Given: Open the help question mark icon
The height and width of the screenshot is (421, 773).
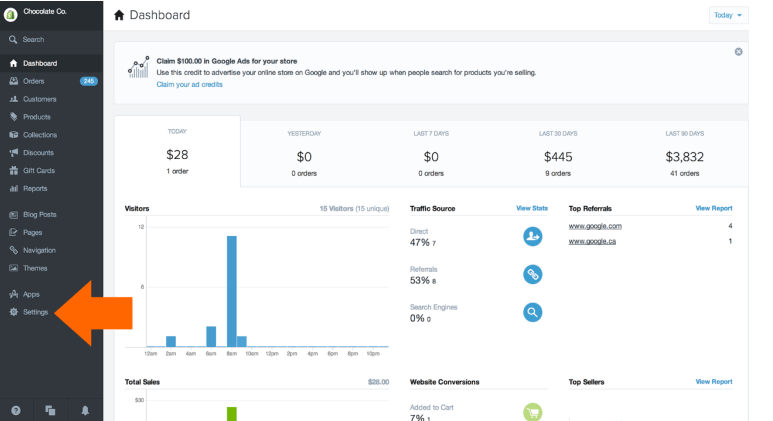Looking at the screenshot, I should 16,410.
